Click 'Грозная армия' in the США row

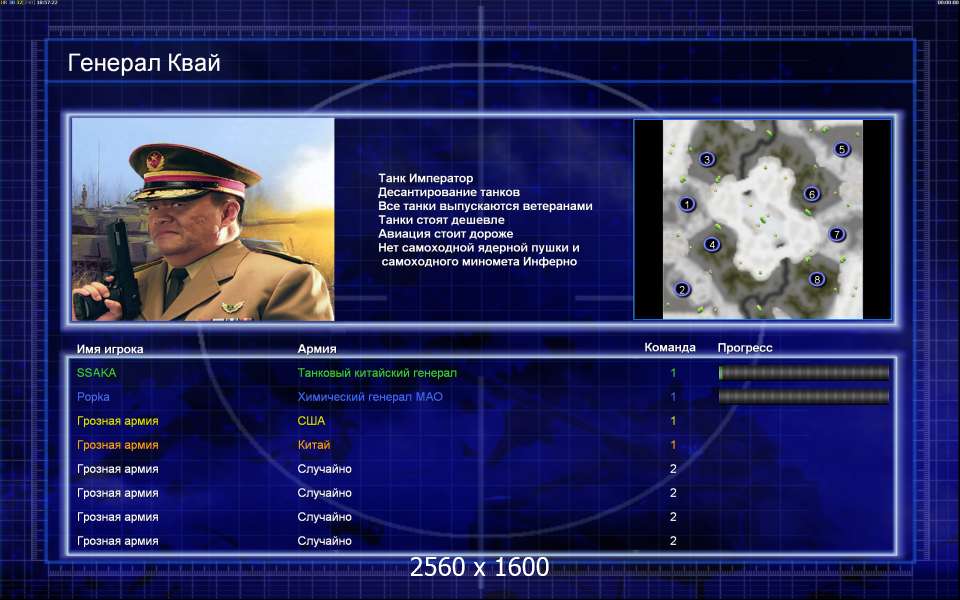[x=118, y=421]
